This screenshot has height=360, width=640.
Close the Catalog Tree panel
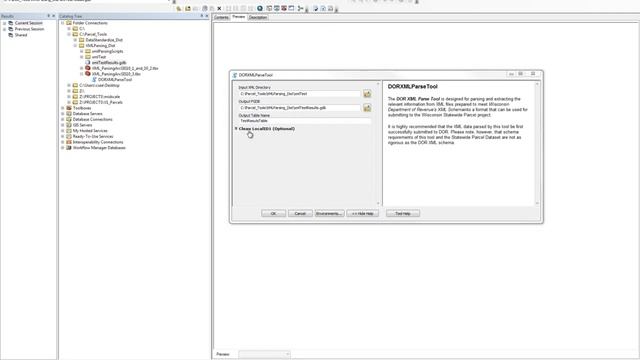(x=207, y=16)
